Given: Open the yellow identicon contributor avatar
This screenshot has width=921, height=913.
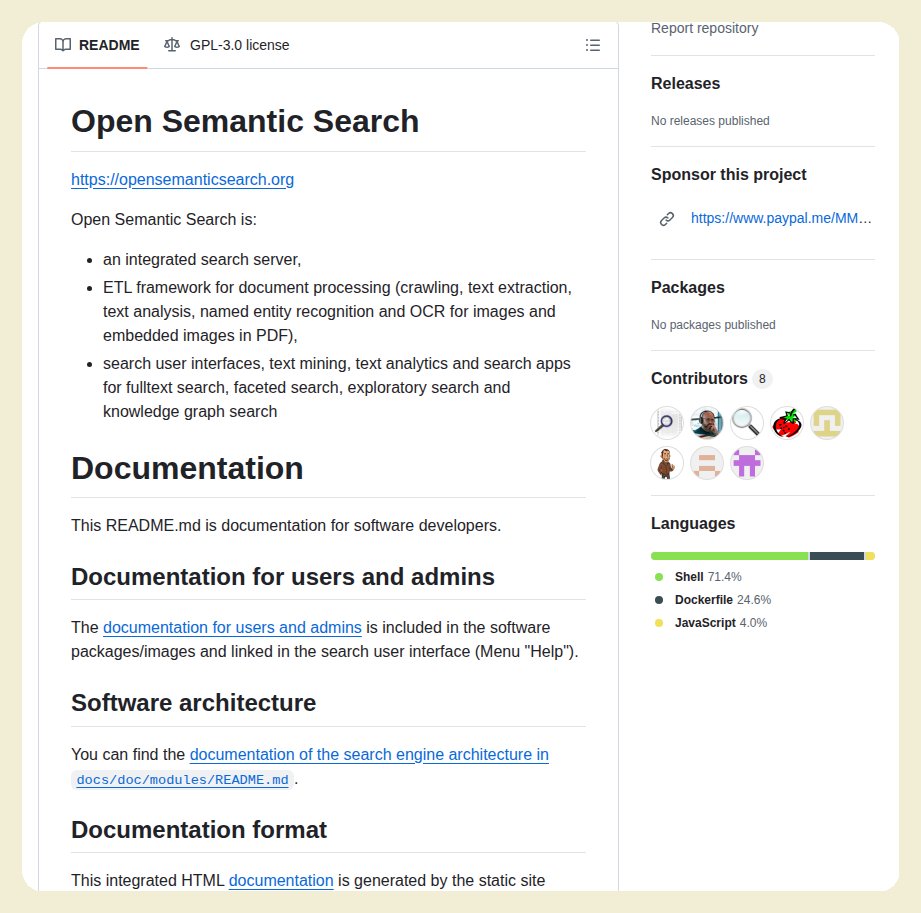Looking at the screenshot, I should (x=826, y=422).
